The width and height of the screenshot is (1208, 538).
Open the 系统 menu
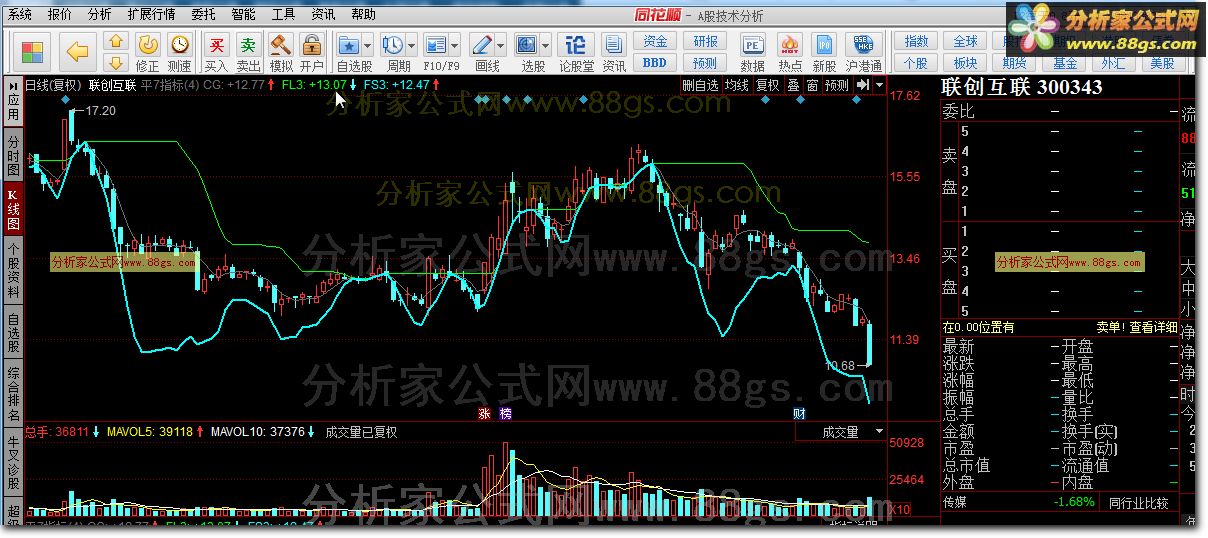pyautogui.click(x=20, y=14)
